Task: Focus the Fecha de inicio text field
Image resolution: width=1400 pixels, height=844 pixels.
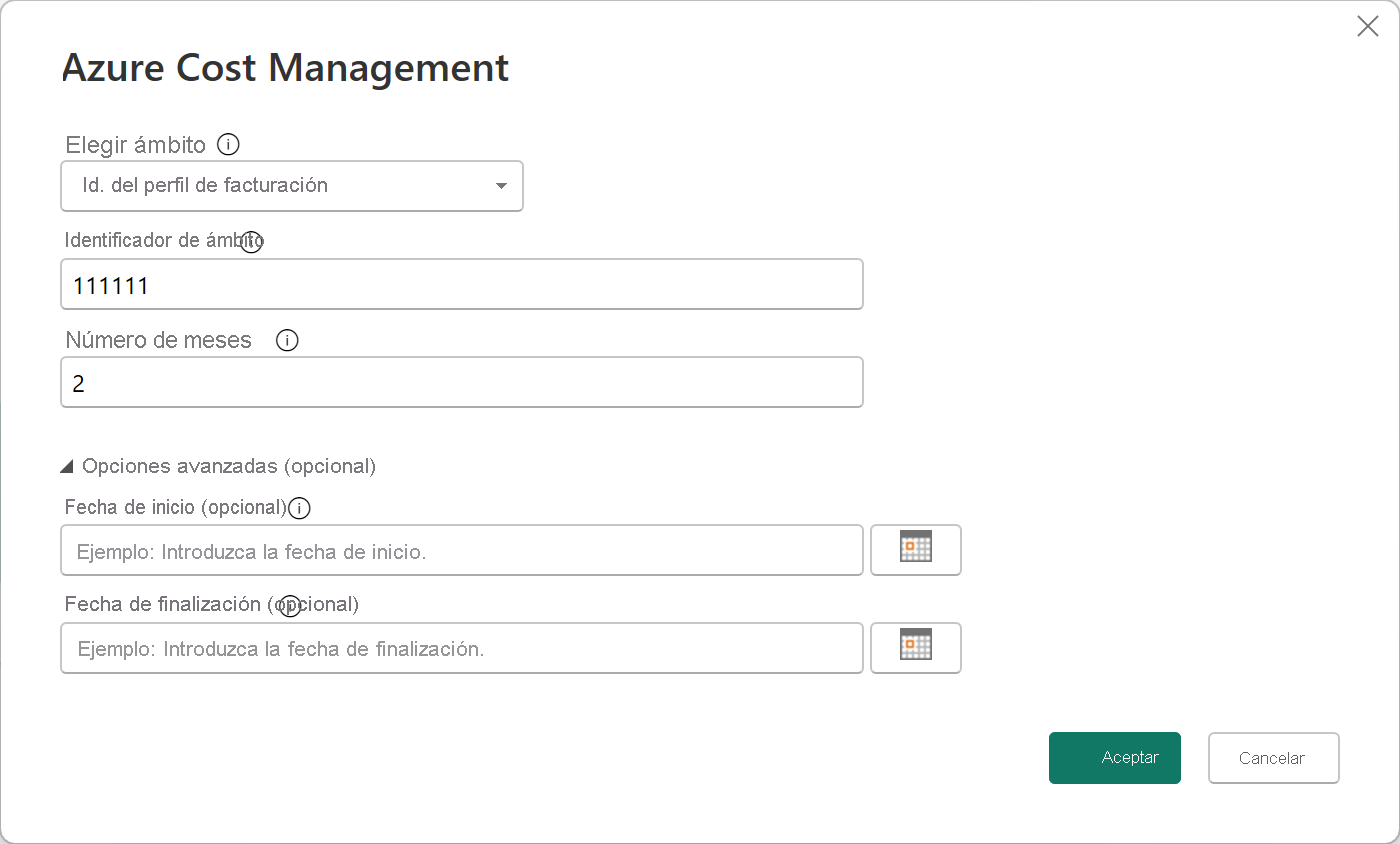Action: [462, 550]
